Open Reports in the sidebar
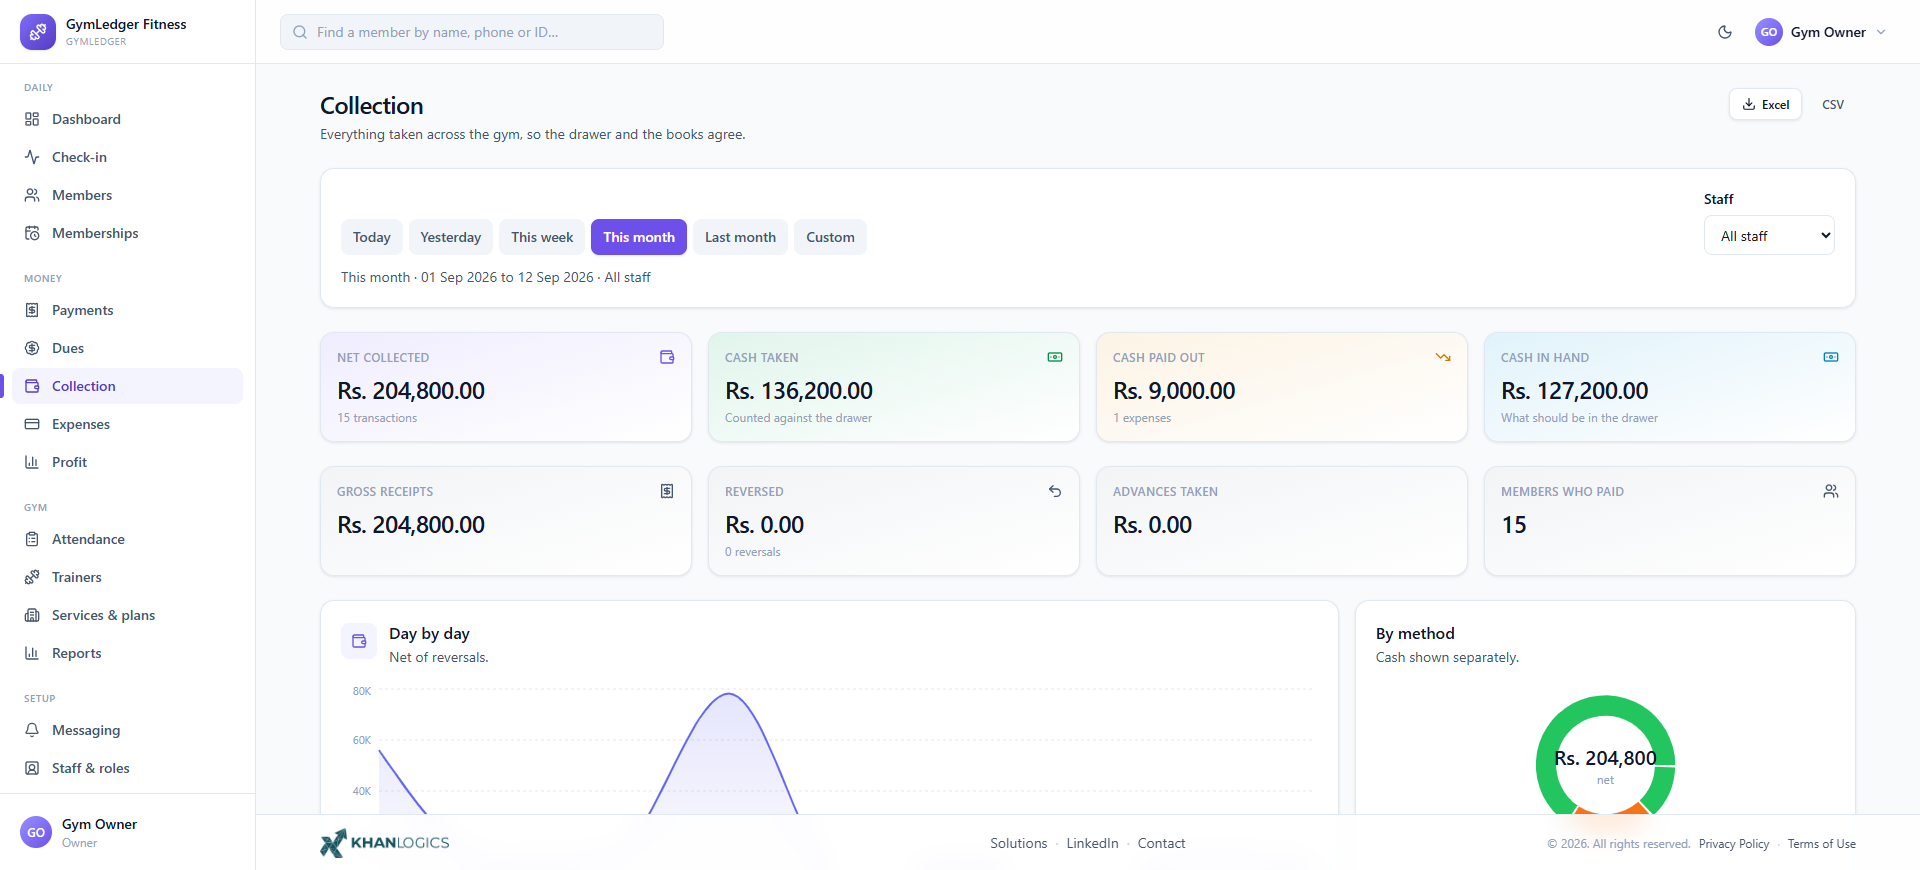This screenshot has height=870, width=1920. pyautogui.click(x=128, y=653)
